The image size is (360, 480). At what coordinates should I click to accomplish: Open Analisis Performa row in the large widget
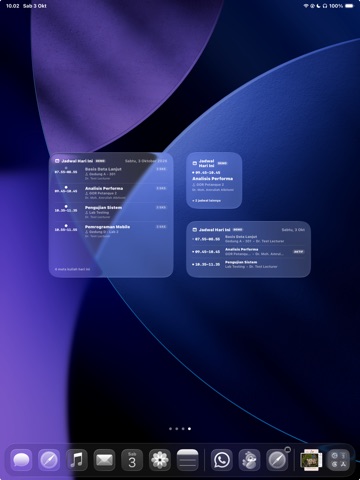pos(111,193)
